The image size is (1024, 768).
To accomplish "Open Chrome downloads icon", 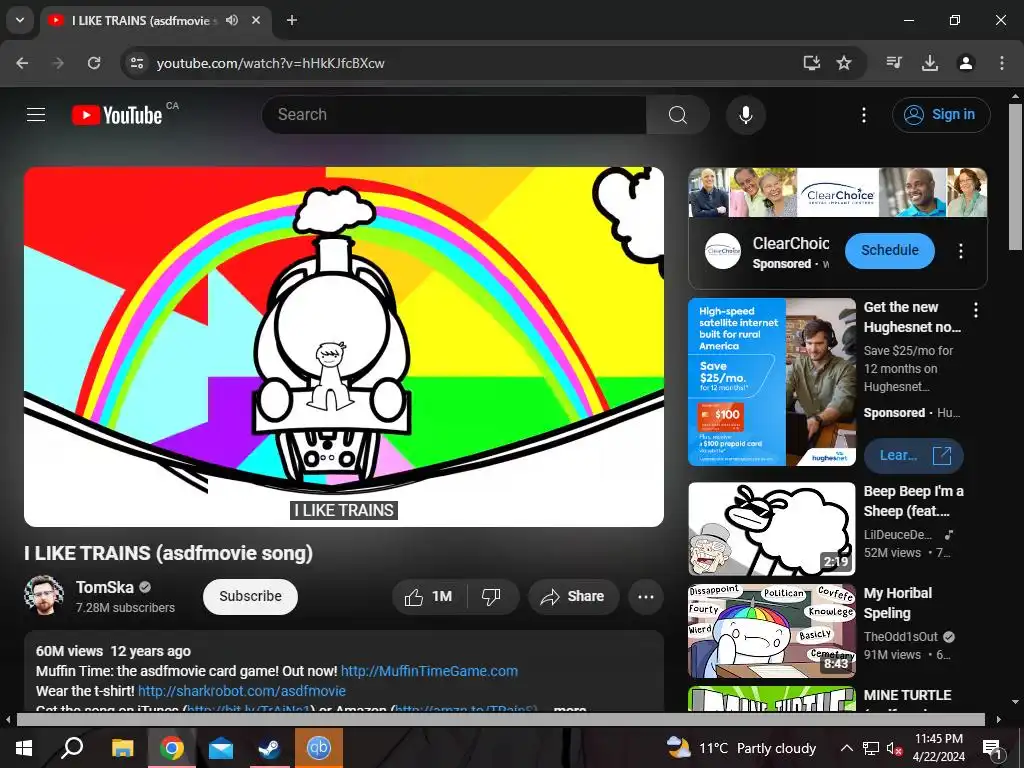I will (930, 63).
